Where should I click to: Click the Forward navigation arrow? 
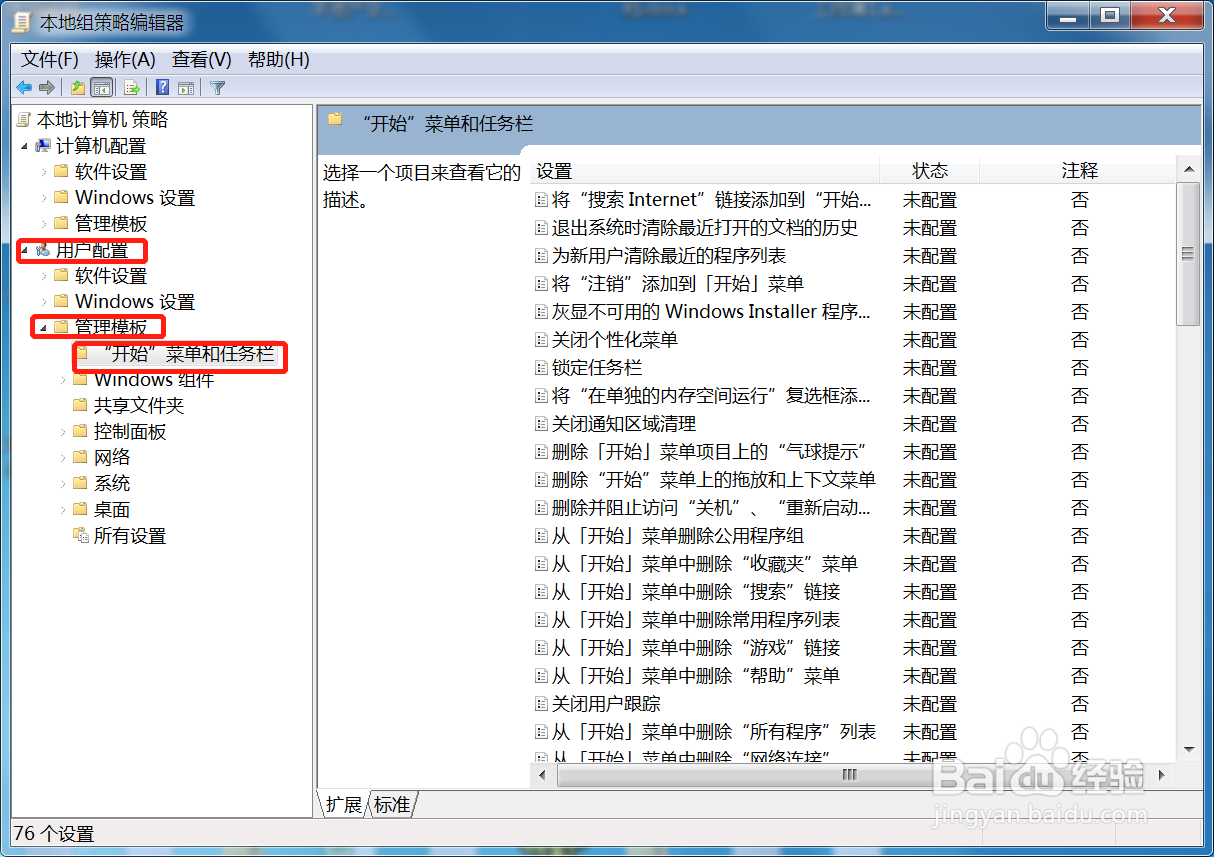pos(46,87)
